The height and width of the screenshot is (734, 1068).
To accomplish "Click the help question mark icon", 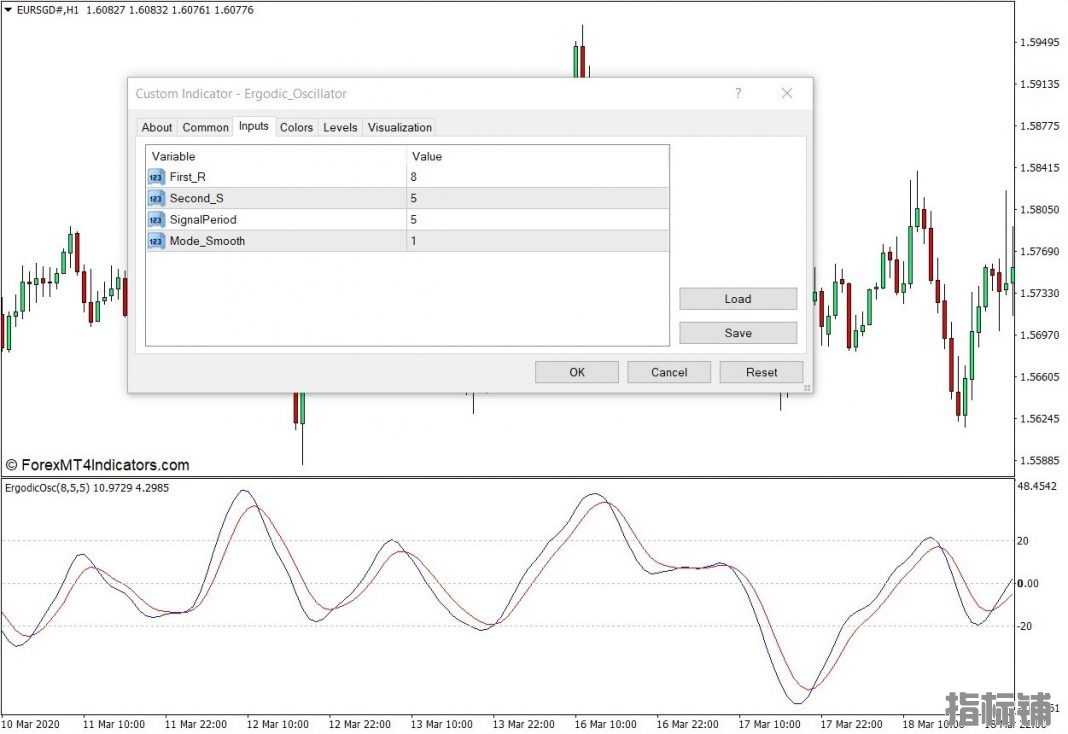I will click(738, 93).
